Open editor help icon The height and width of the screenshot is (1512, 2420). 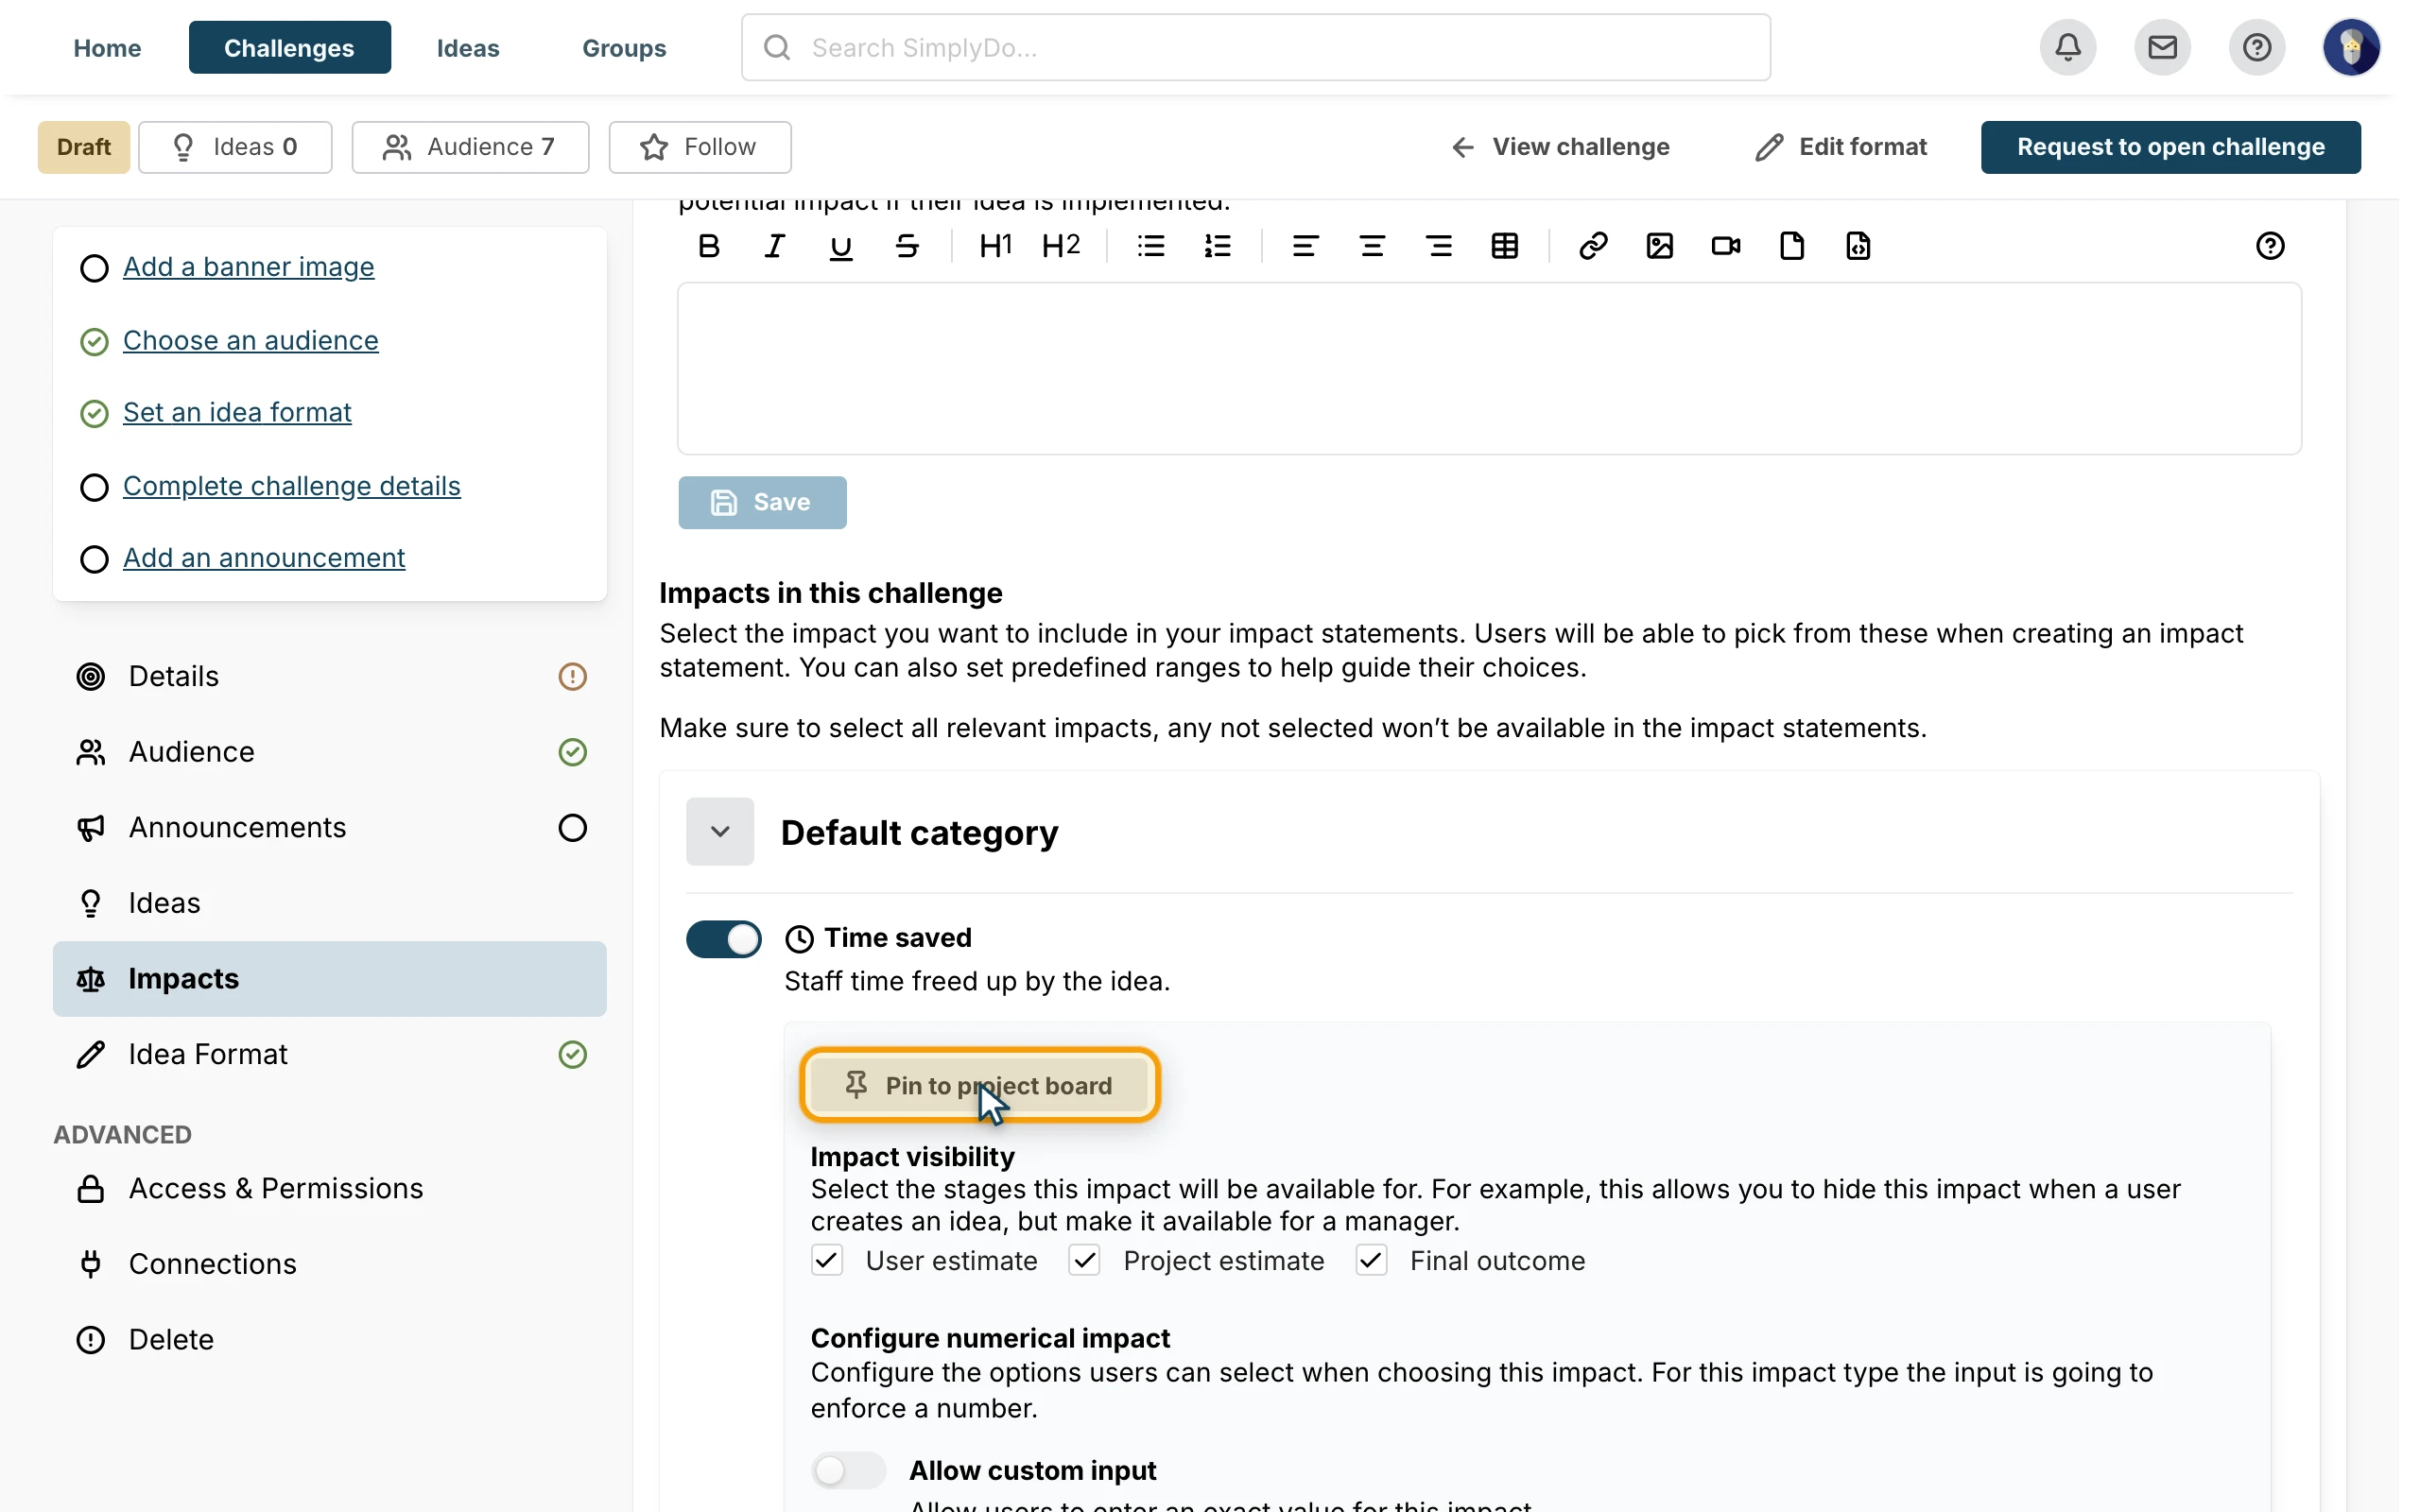tap(2270, 246)
